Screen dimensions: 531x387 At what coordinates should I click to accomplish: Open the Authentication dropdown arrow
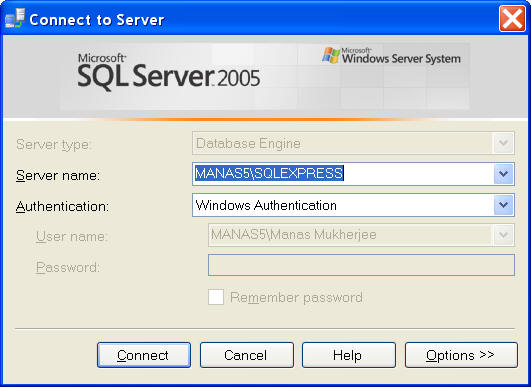pos(503,205)
